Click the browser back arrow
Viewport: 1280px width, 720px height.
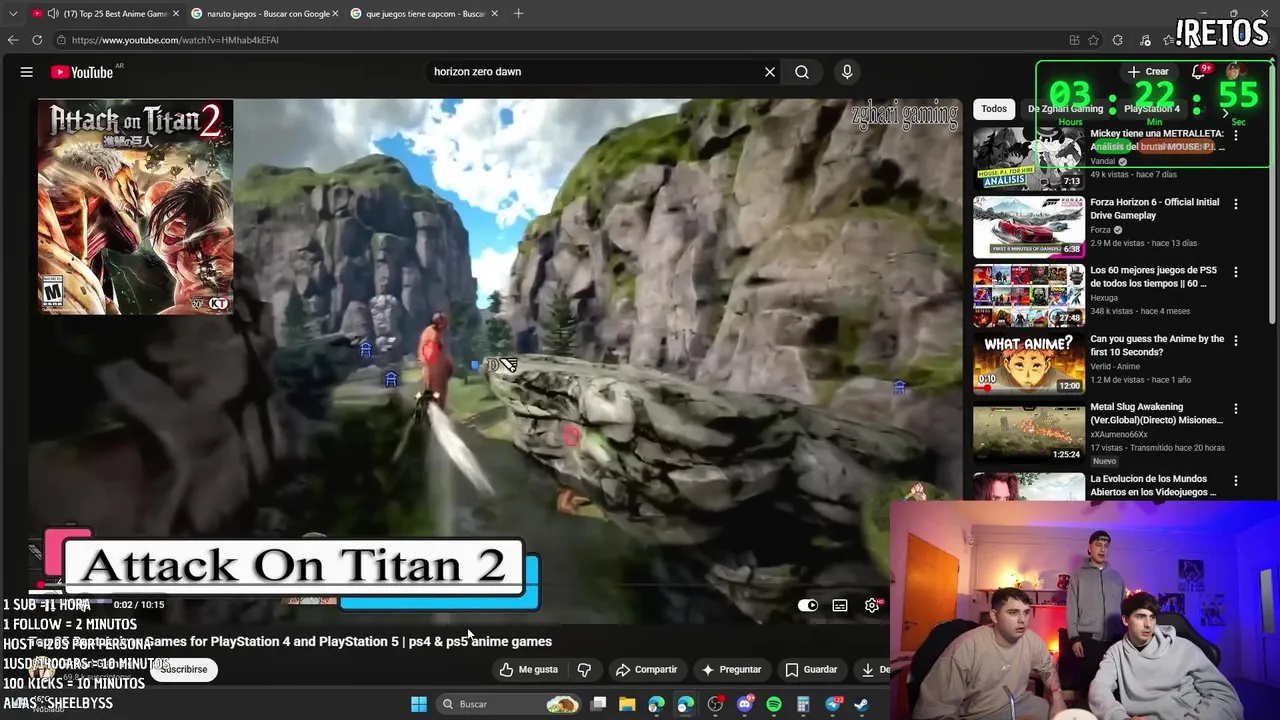[13, 40]
